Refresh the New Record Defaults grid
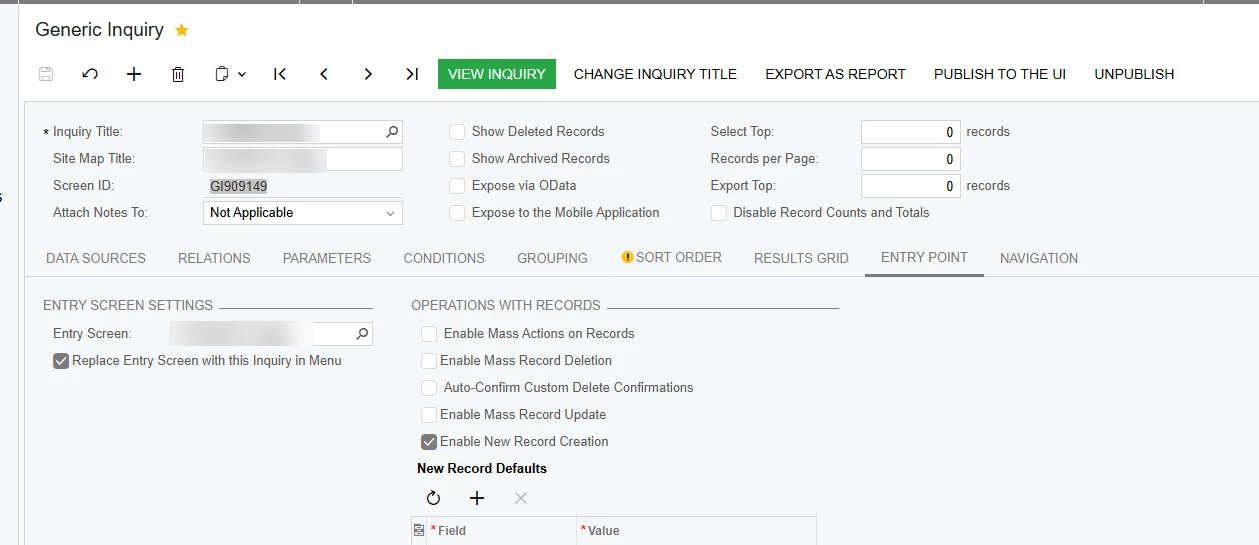1259x545 pixels. click(x=433, y=498)
